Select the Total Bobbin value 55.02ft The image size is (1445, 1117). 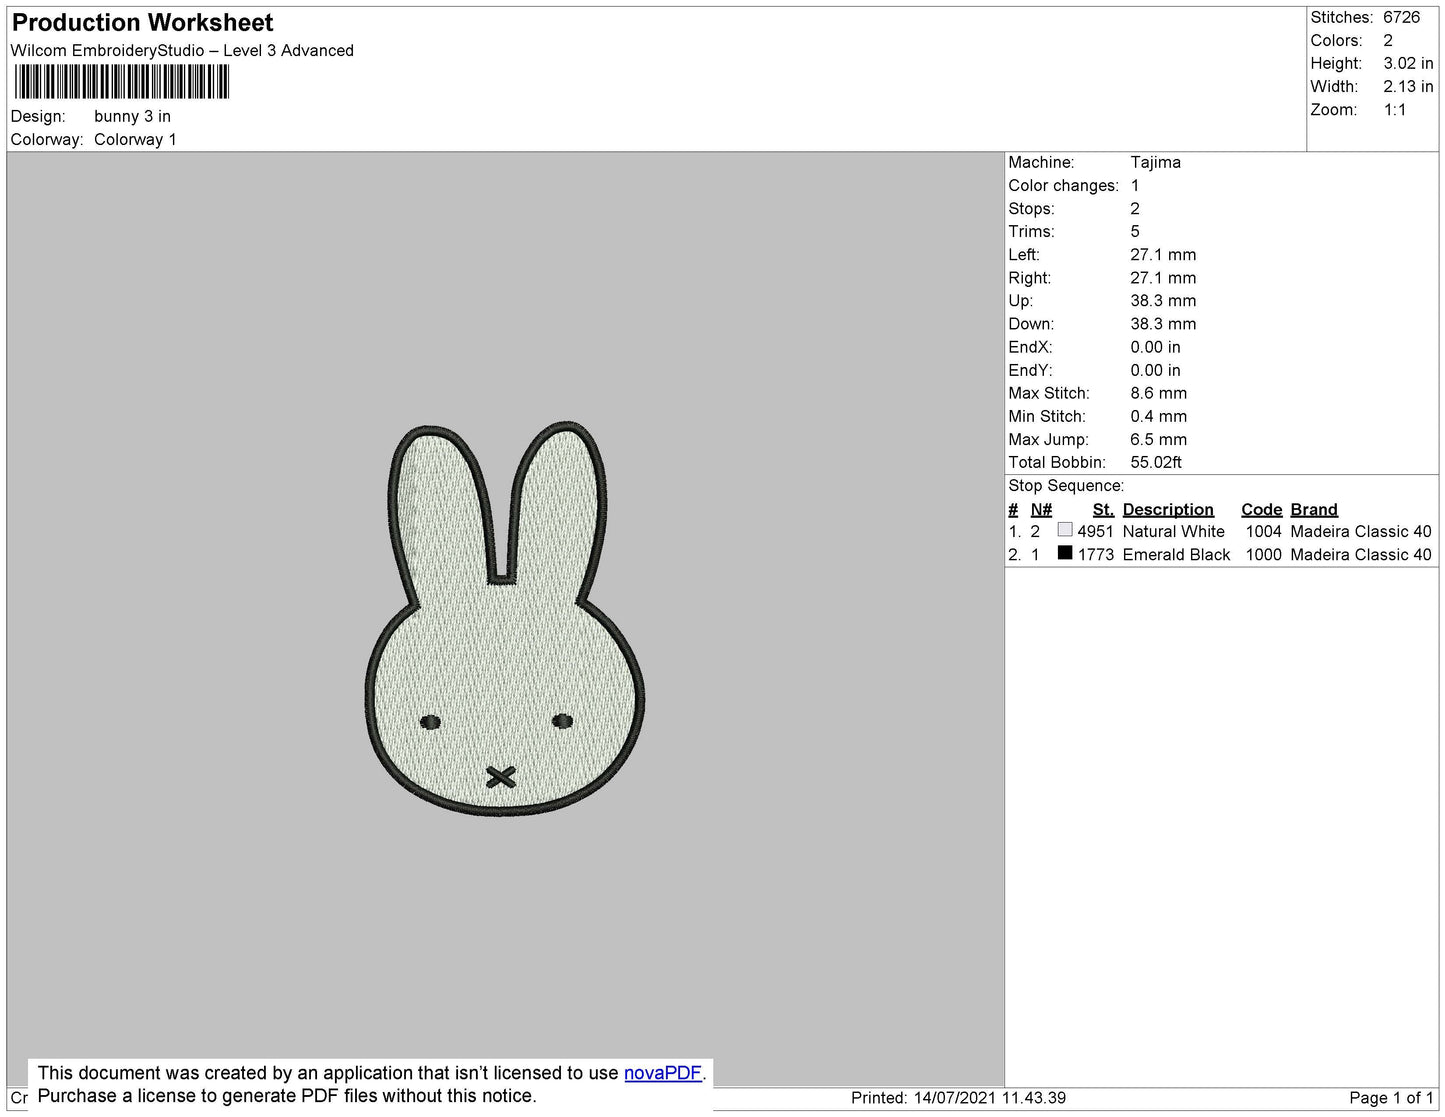pyautogui.click(x=1156, y=462)
